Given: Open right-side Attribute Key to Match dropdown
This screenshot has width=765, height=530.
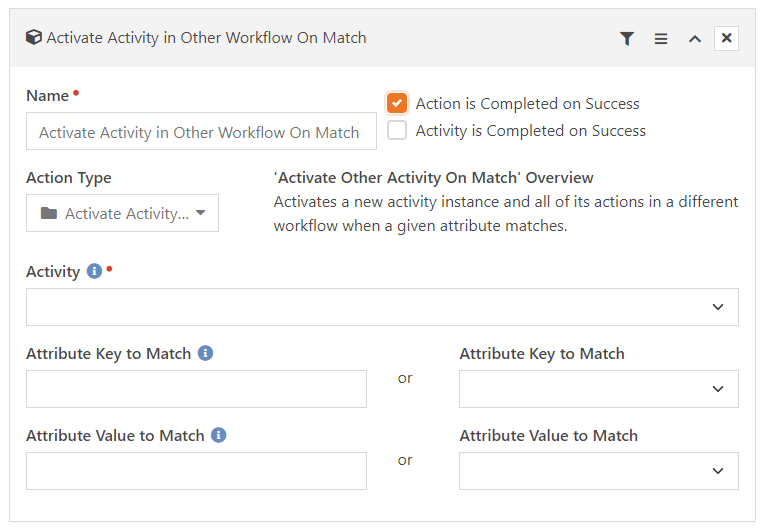Looking at the screenshot, I should coord(599,389).
